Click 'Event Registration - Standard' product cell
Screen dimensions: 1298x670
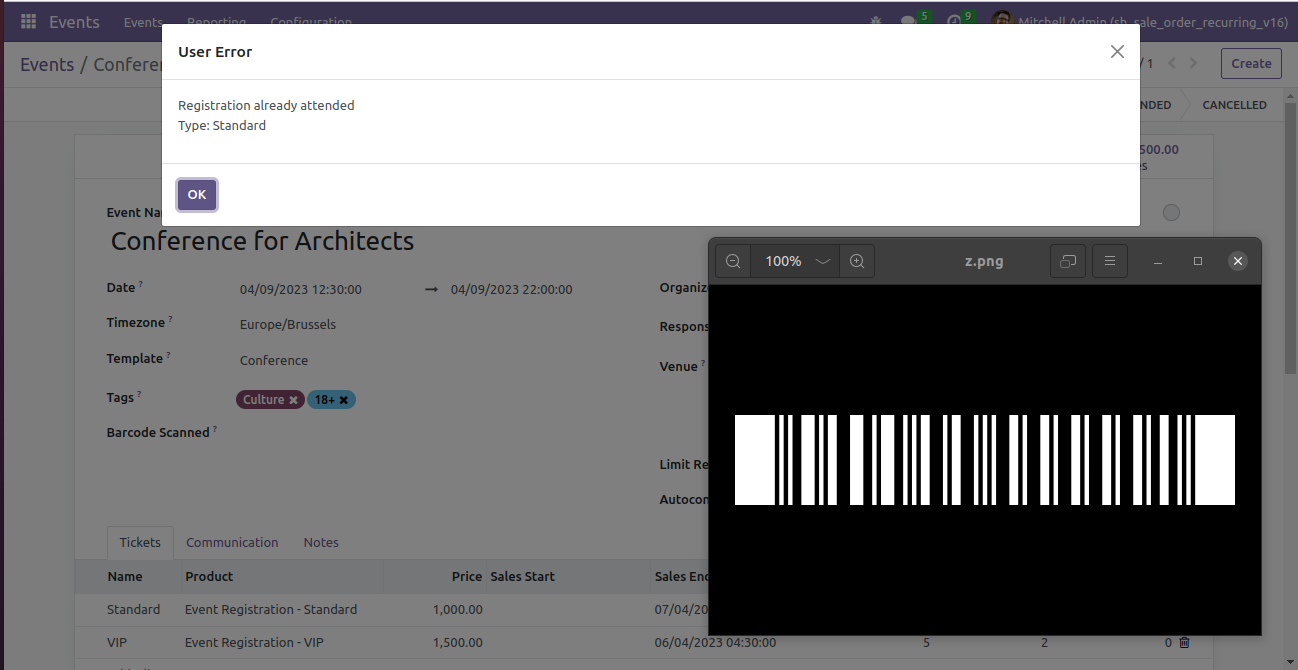tap(271, 610)
